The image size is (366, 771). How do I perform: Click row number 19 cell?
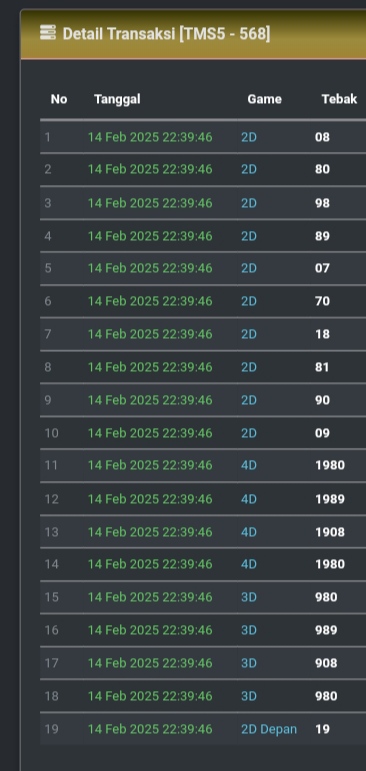click(x=51, y=729)
